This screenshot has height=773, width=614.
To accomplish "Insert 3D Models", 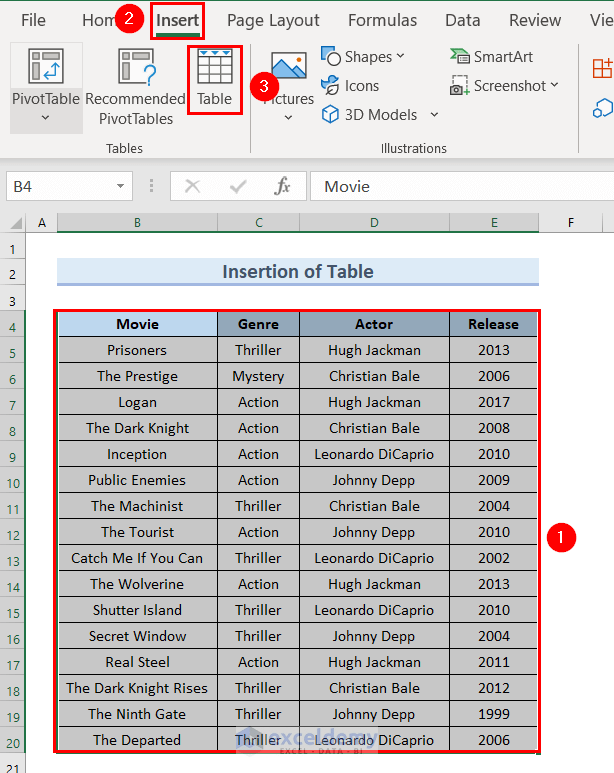I will 370,115.
